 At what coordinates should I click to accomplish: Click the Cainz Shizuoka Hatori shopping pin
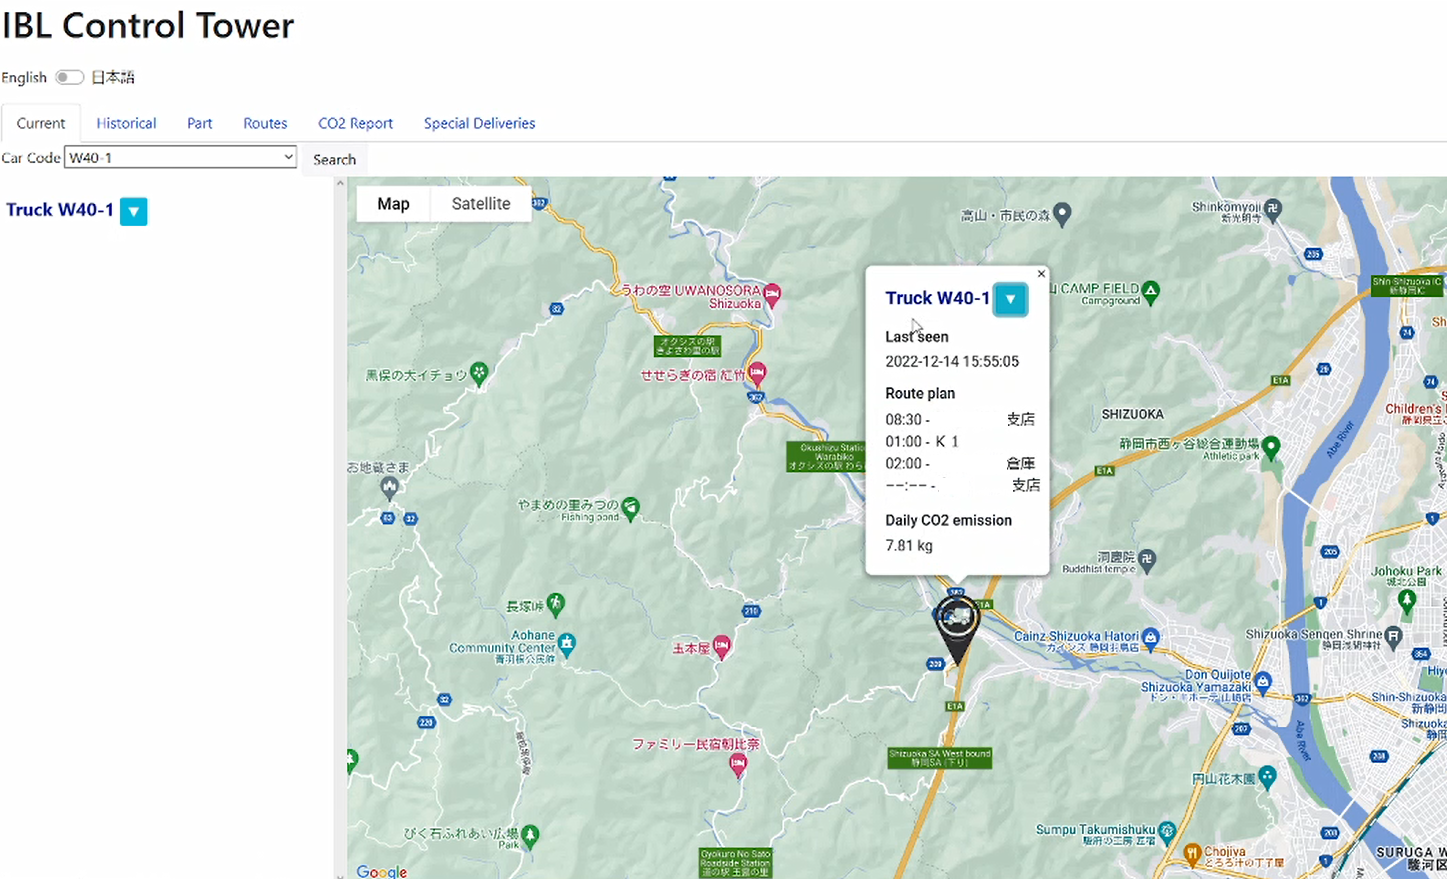(1151, 637)
